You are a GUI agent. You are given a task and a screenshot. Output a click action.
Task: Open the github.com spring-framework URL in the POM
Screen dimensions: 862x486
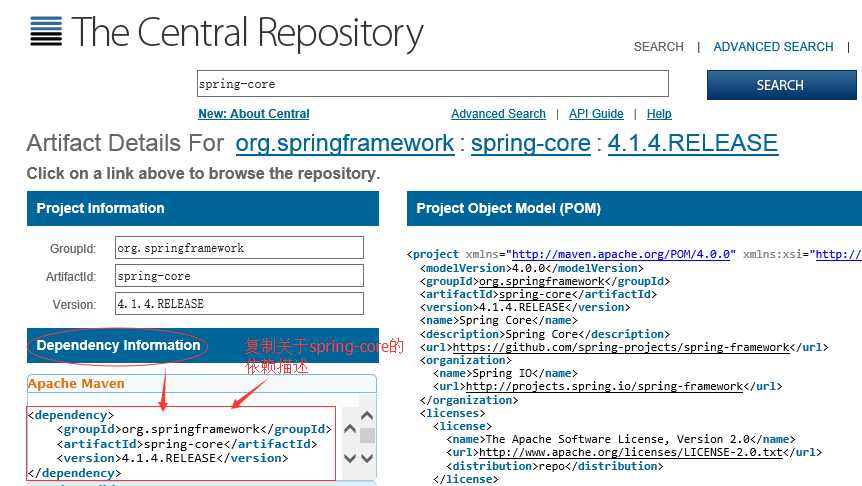point(621,347)
